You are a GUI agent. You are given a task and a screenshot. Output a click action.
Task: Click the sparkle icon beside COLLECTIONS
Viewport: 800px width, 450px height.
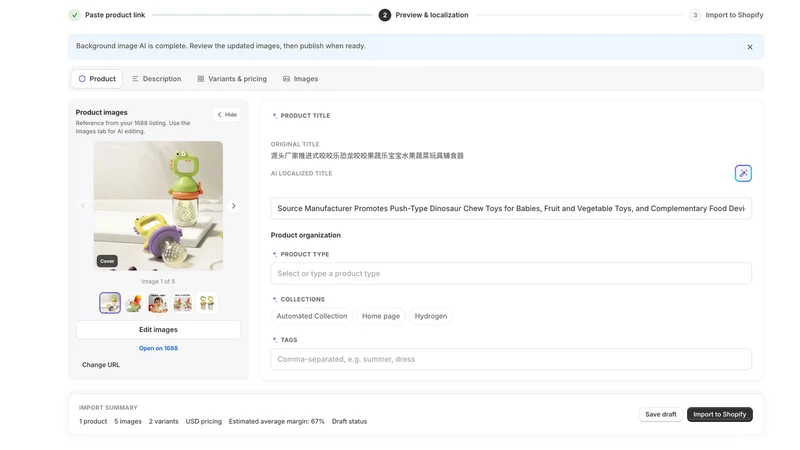(x=274, y=299)
